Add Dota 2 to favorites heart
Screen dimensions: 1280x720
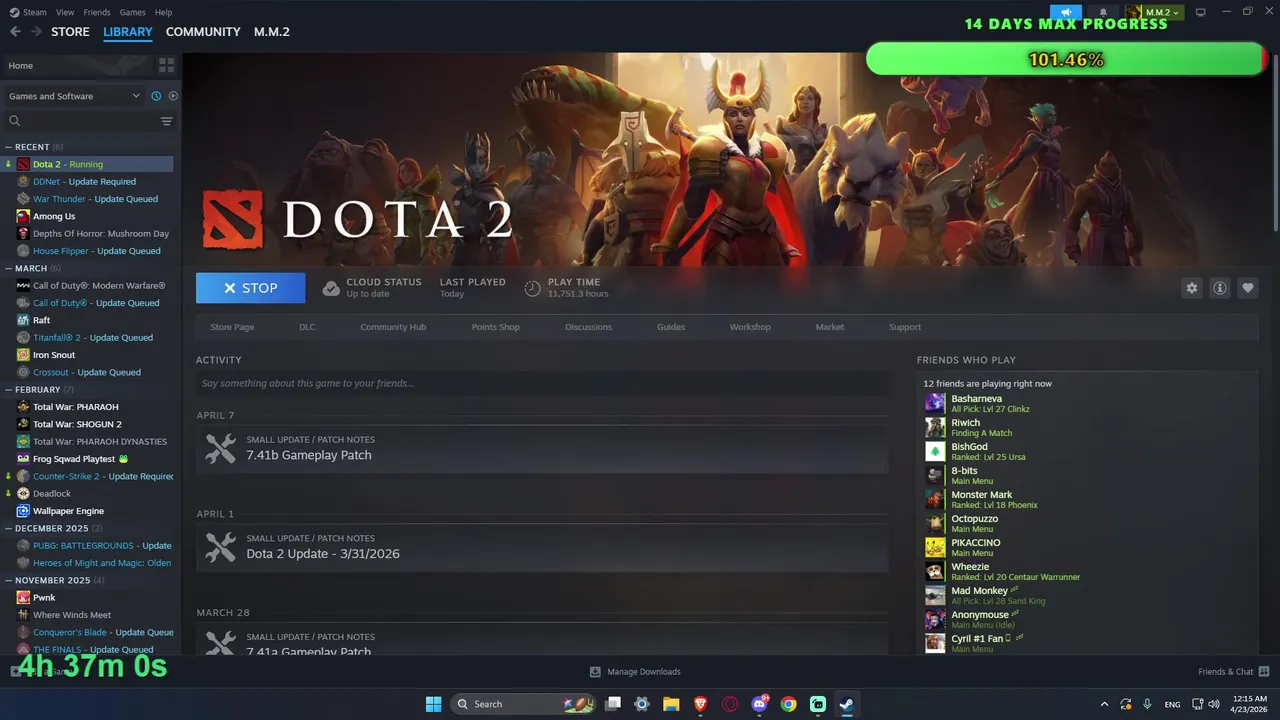point(1247,288)
